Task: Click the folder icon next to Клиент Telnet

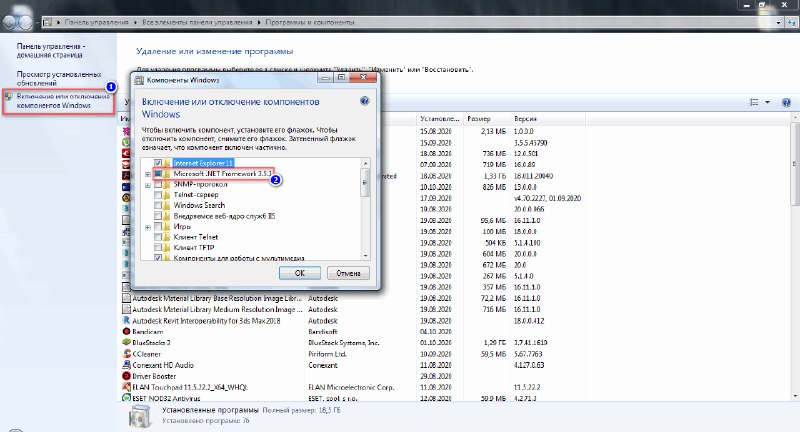Action: [x=167, y=237]
